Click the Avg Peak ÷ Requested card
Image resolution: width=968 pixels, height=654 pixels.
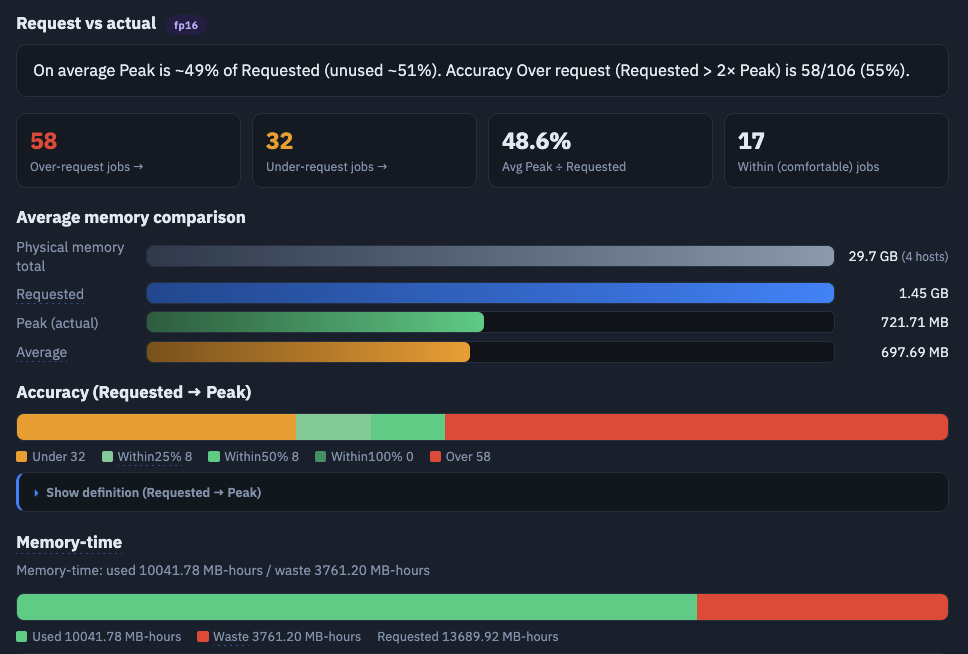[x=600, y=150]
